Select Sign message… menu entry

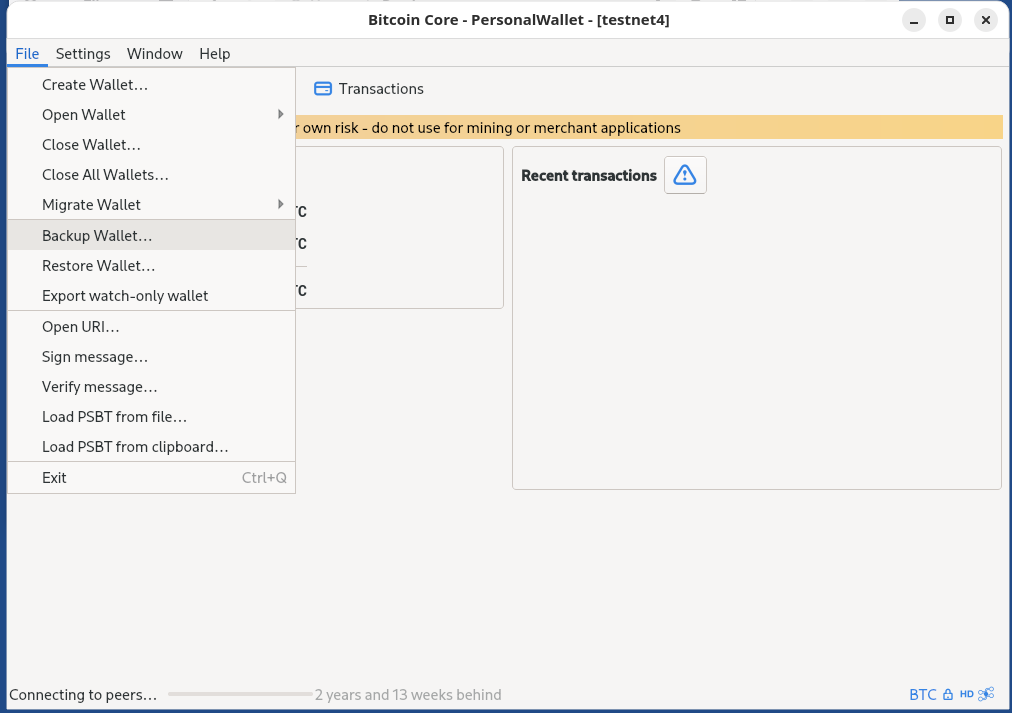pyautogui.click(x=152, y=357)
